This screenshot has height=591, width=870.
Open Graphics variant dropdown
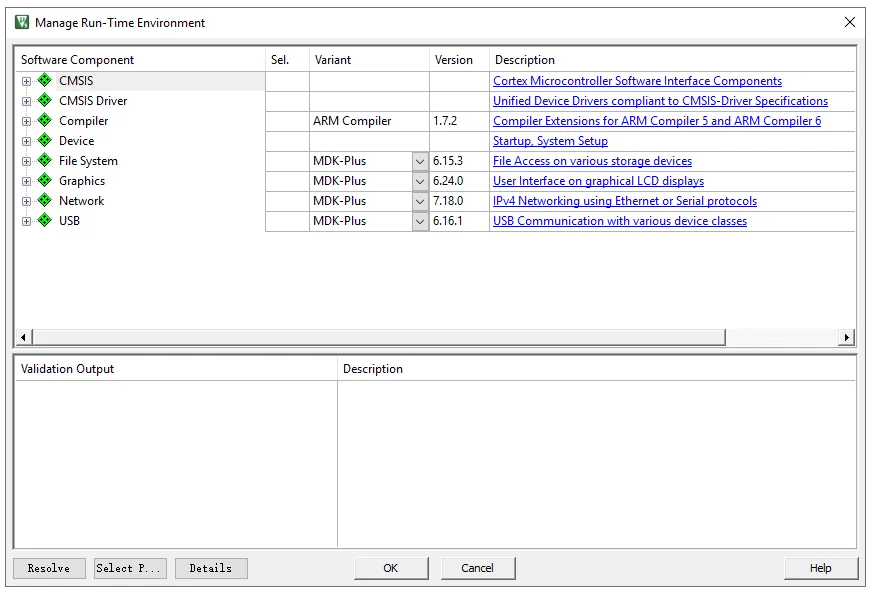(x=420, y=181)
